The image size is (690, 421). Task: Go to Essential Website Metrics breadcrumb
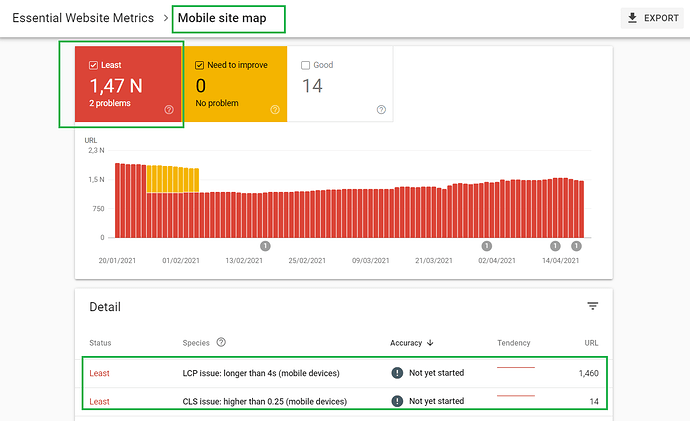(83, 18)
